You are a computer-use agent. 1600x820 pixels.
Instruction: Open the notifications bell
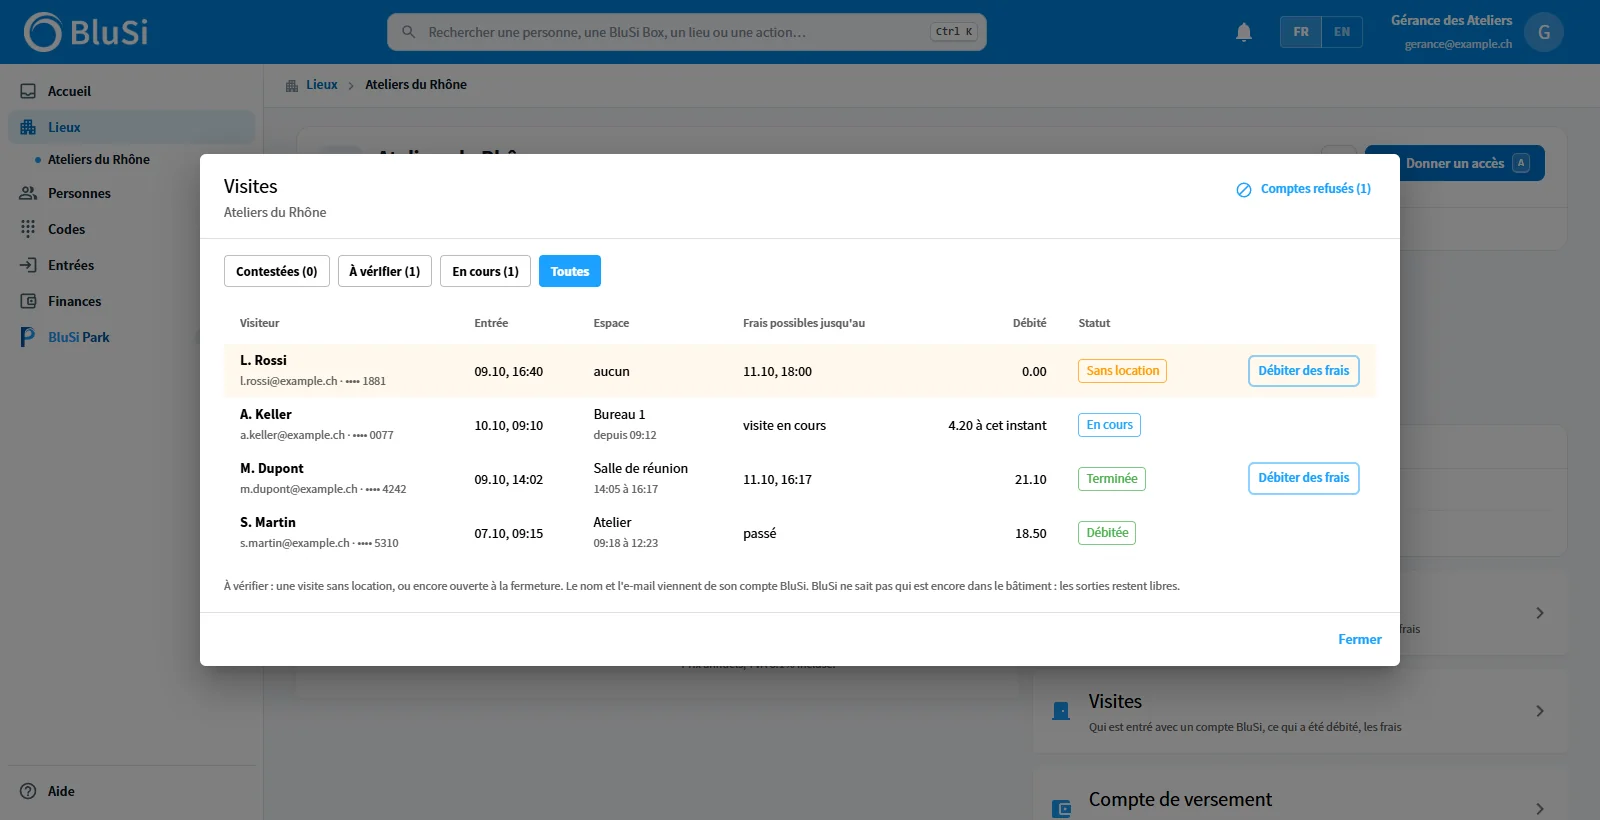[1244, 32]
